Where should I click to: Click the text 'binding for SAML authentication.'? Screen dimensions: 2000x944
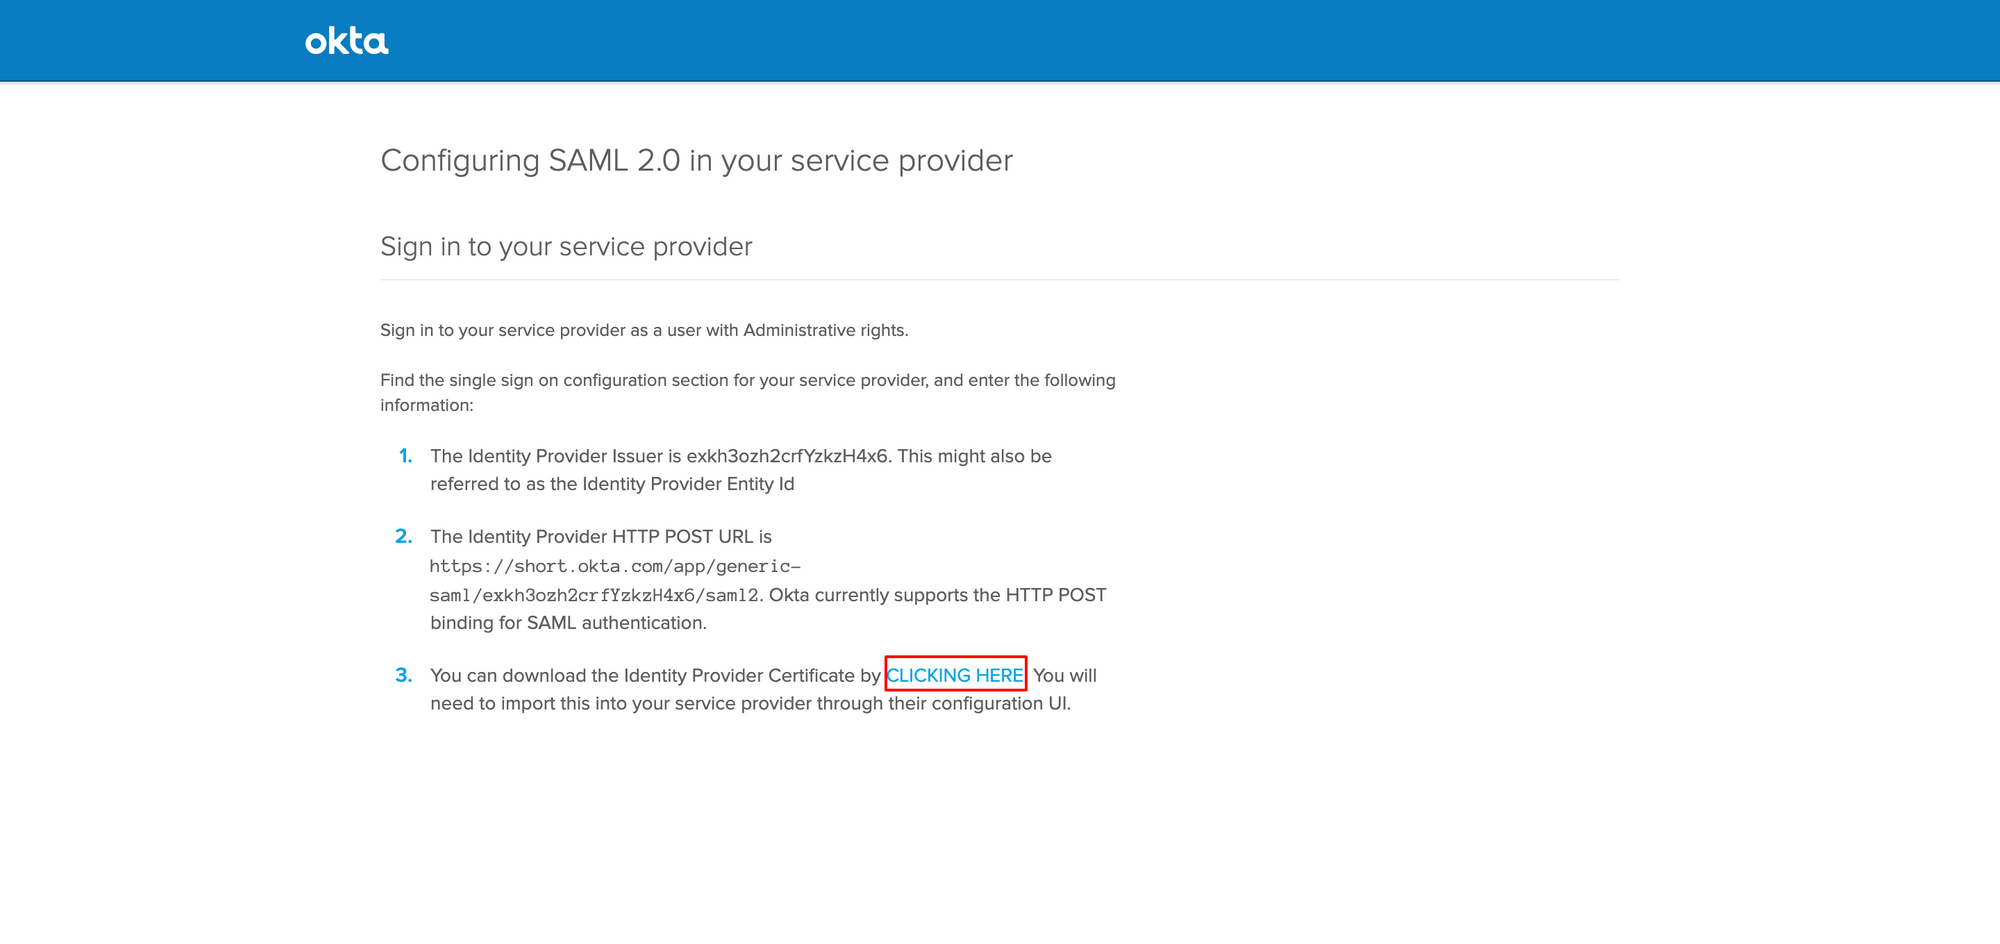coord(568,623)
